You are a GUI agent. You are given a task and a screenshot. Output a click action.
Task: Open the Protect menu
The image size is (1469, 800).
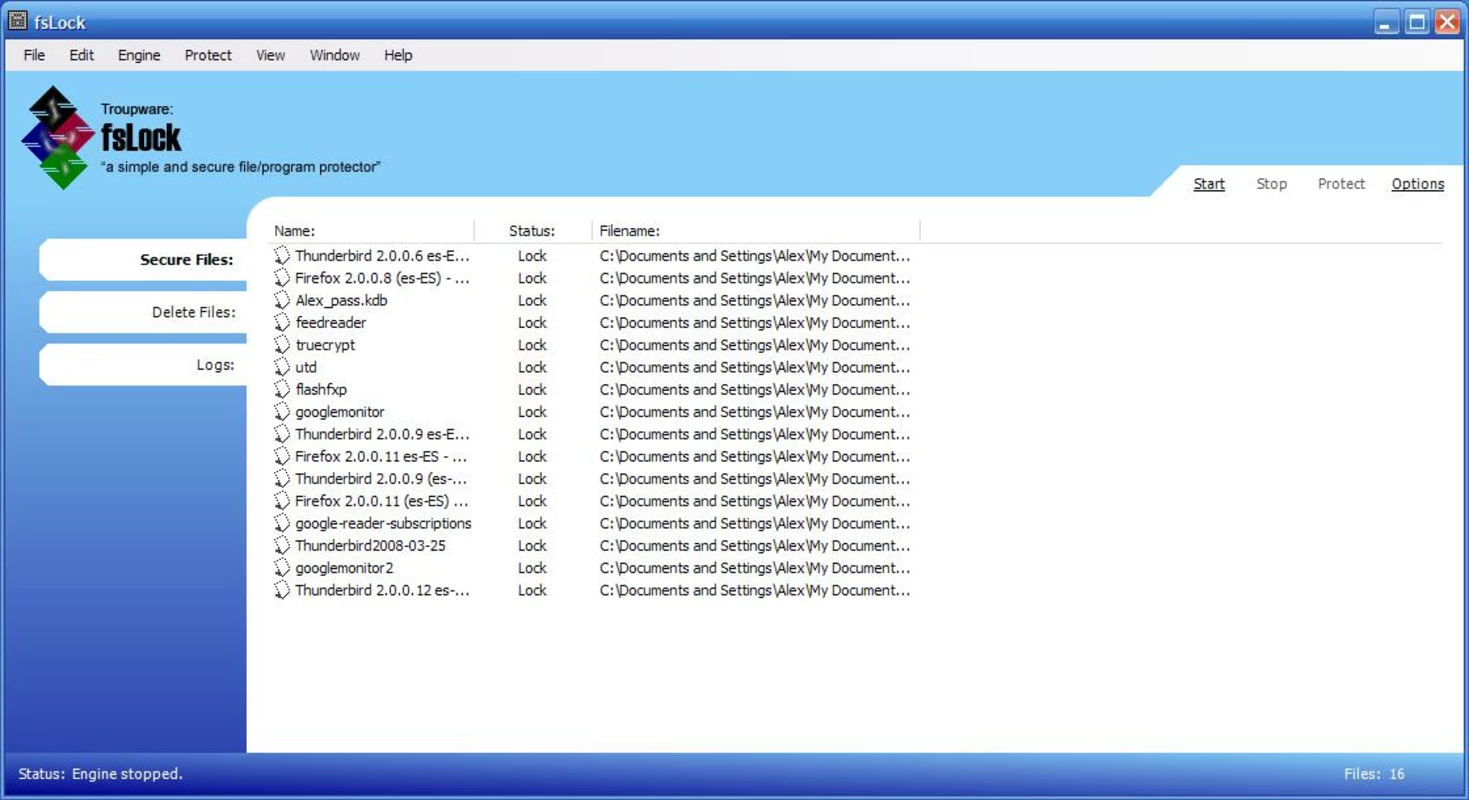pyautogui.click(x=208, y=55)
